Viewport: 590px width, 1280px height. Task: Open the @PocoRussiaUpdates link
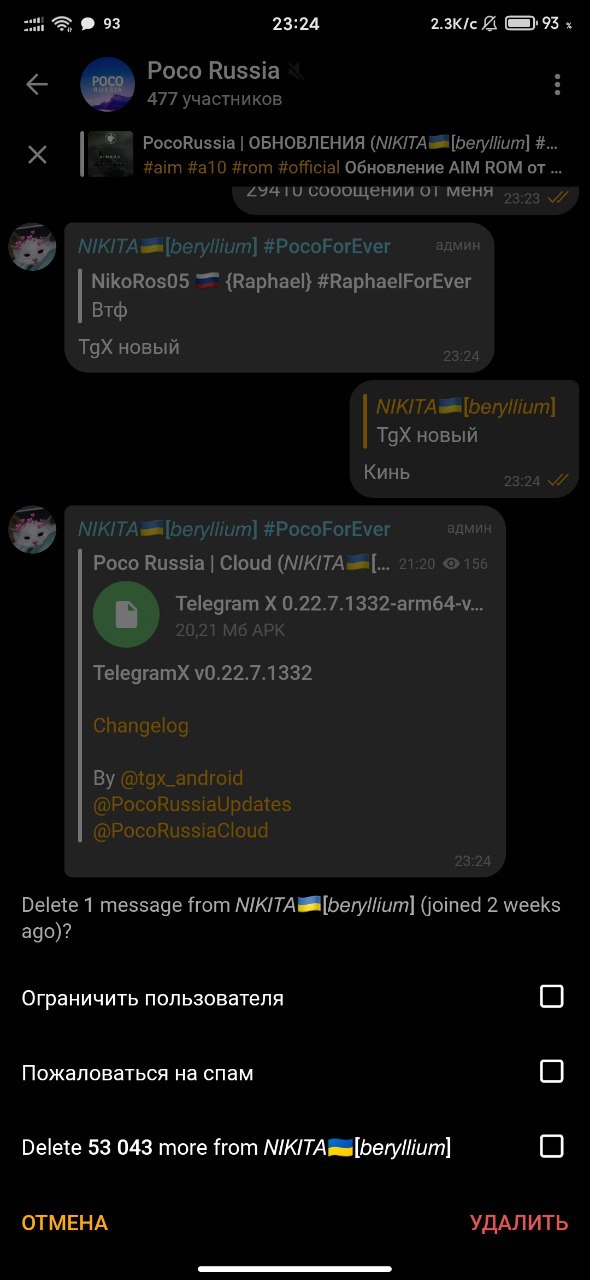192,804
